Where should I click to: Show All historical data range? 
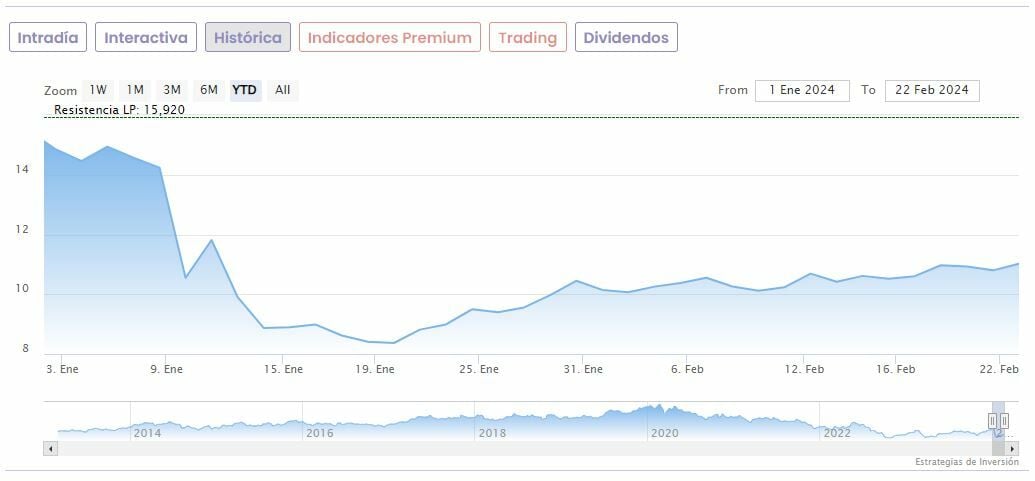(283, 90)
